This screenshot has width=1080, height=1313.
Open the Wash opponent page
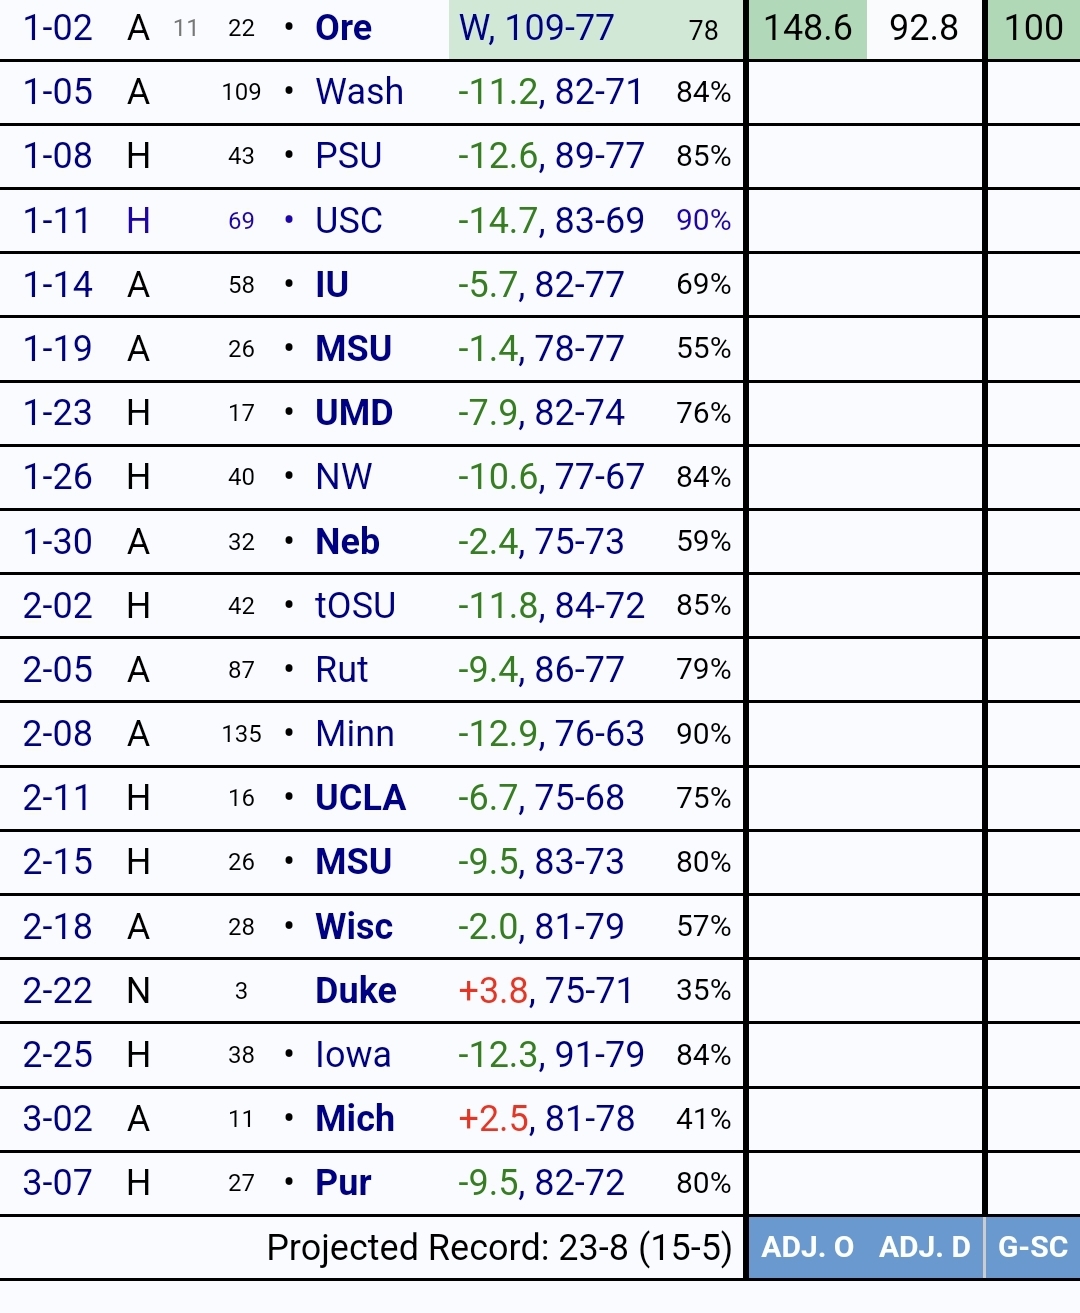pos(359,92)
